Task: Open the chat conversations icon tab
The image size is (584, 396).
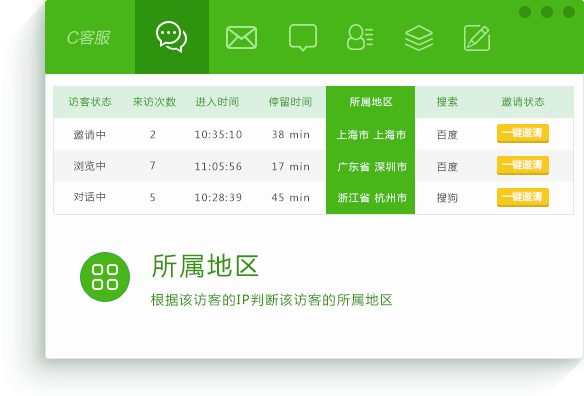Action: click(x=172, y=37)
